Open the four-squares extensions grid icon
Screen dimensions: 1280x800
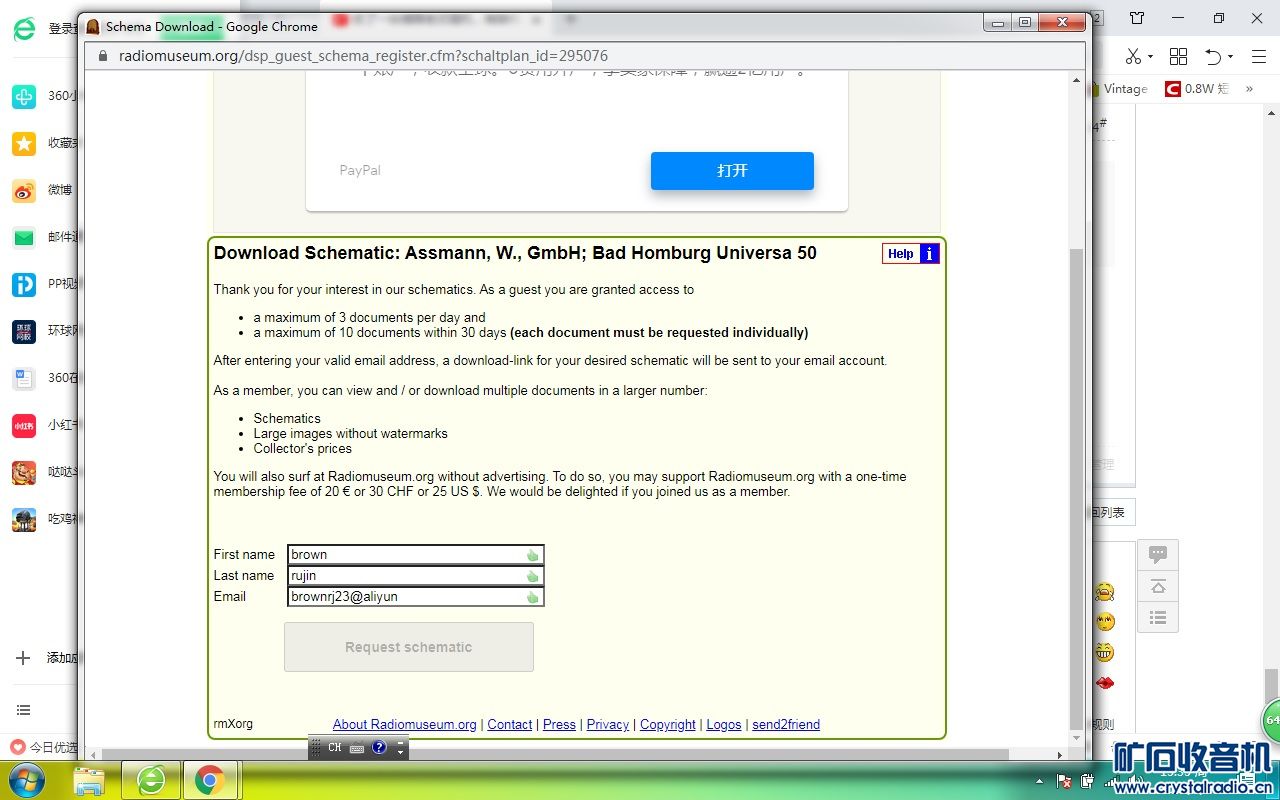click(1179, 56)
